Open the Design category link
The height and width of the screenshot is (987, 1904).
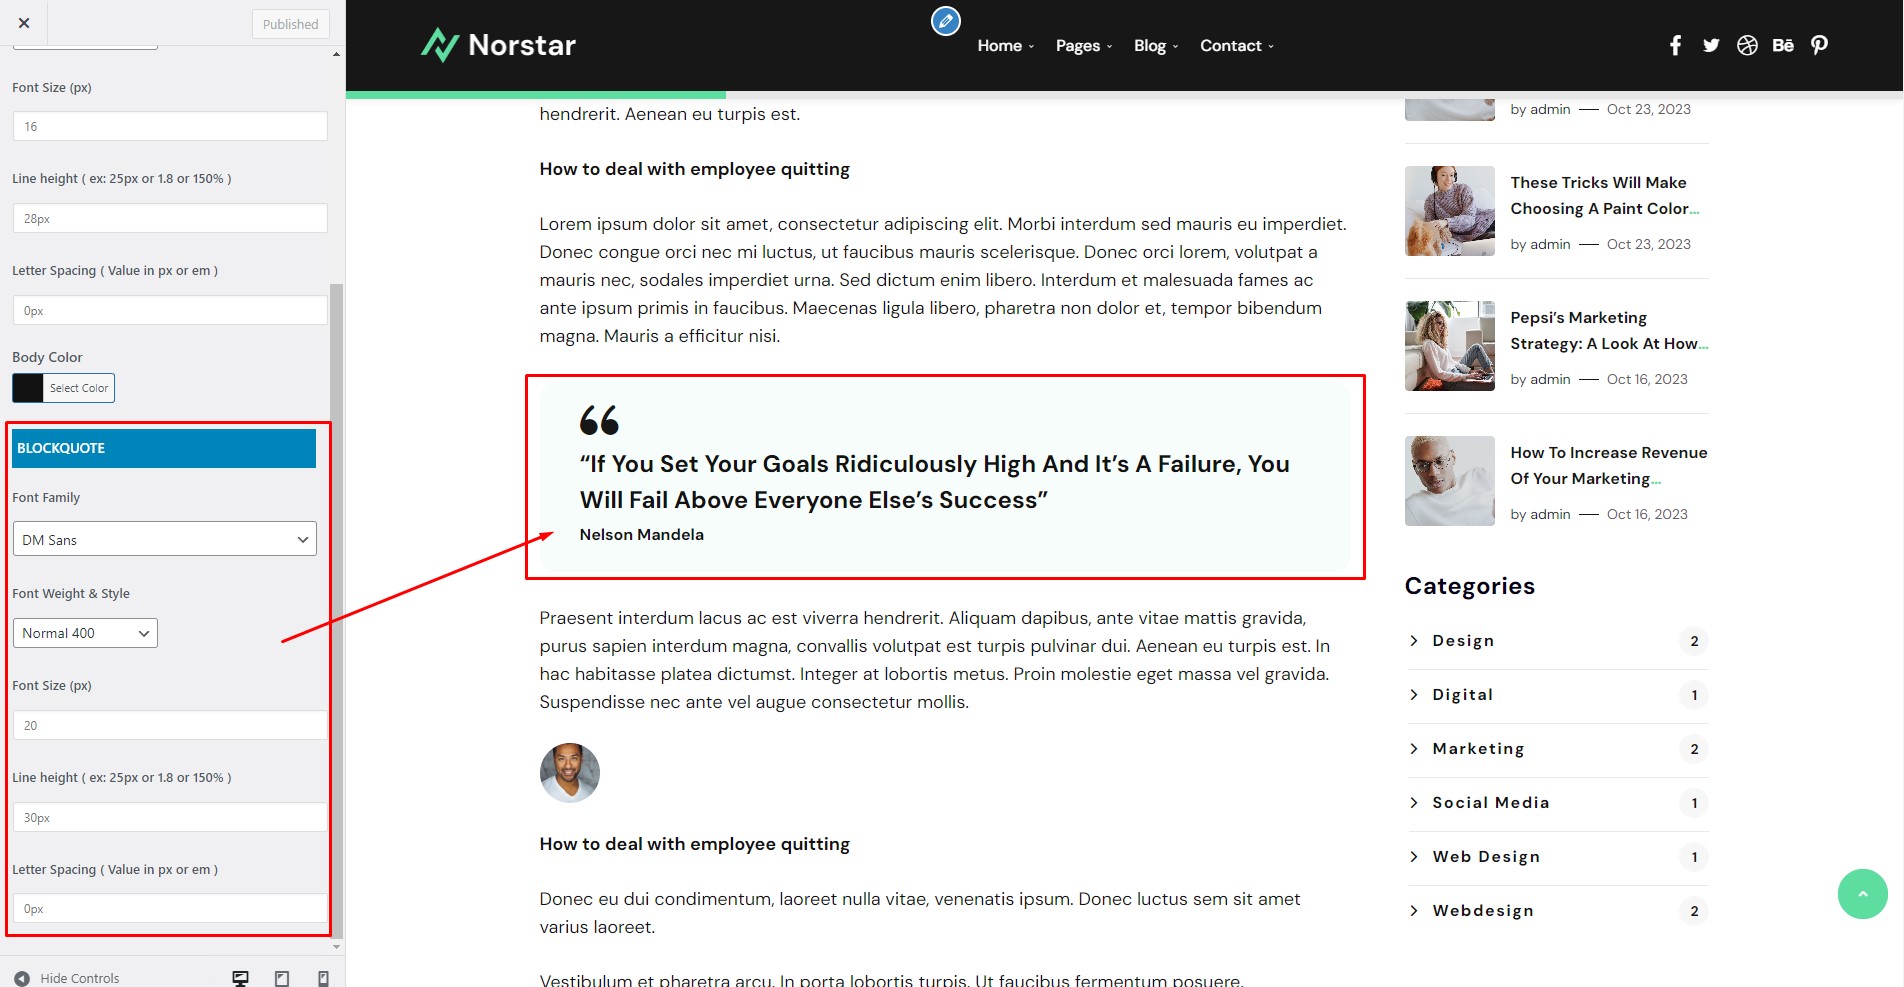[1463, 641]
